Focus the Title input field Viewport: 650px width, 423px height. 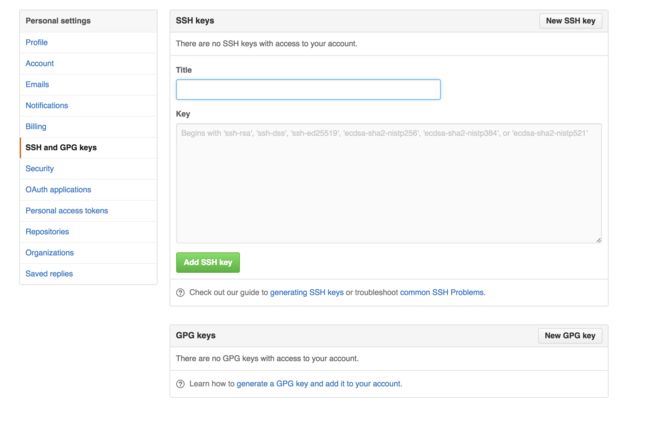point(308,90)
